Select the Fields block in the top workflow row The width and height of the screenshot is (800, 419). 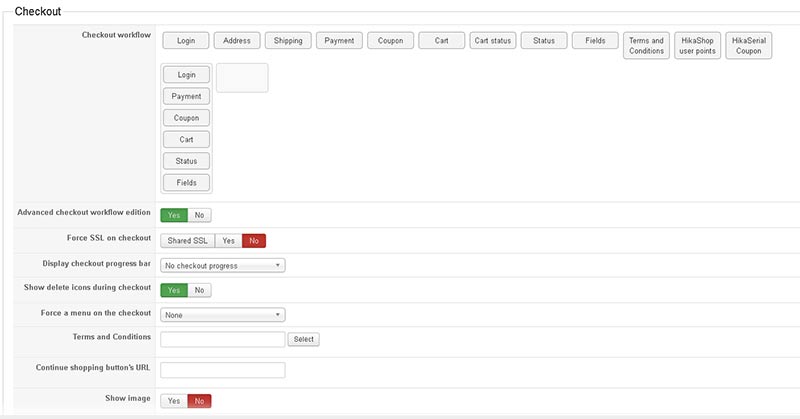595,40
